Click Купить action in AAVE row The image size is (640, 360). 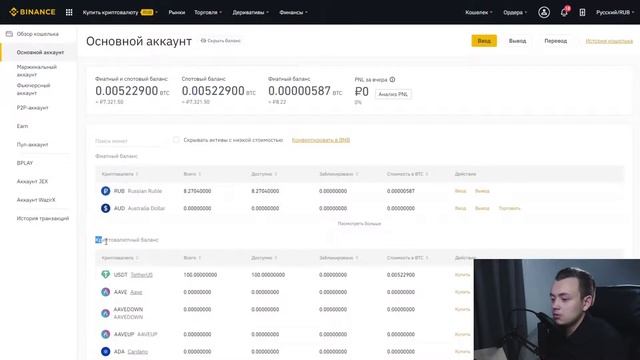click(x=462, y=292)
